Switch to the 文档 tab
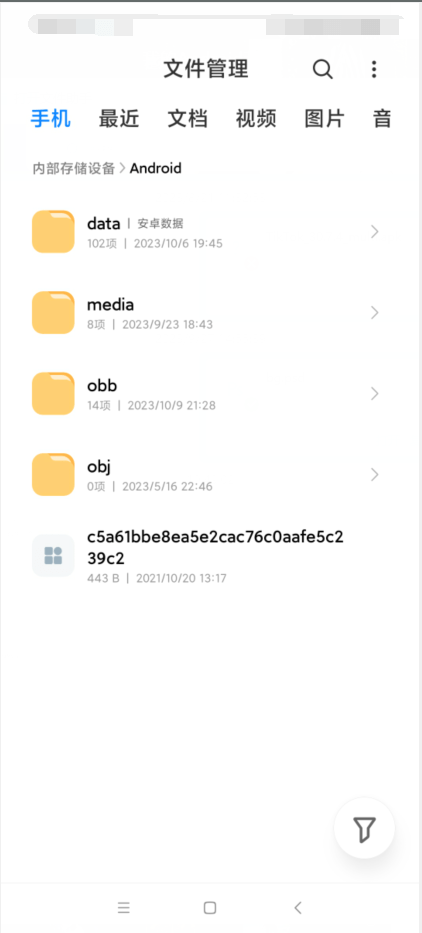This screenshot has height=933, width=422. tap(187, 118)
